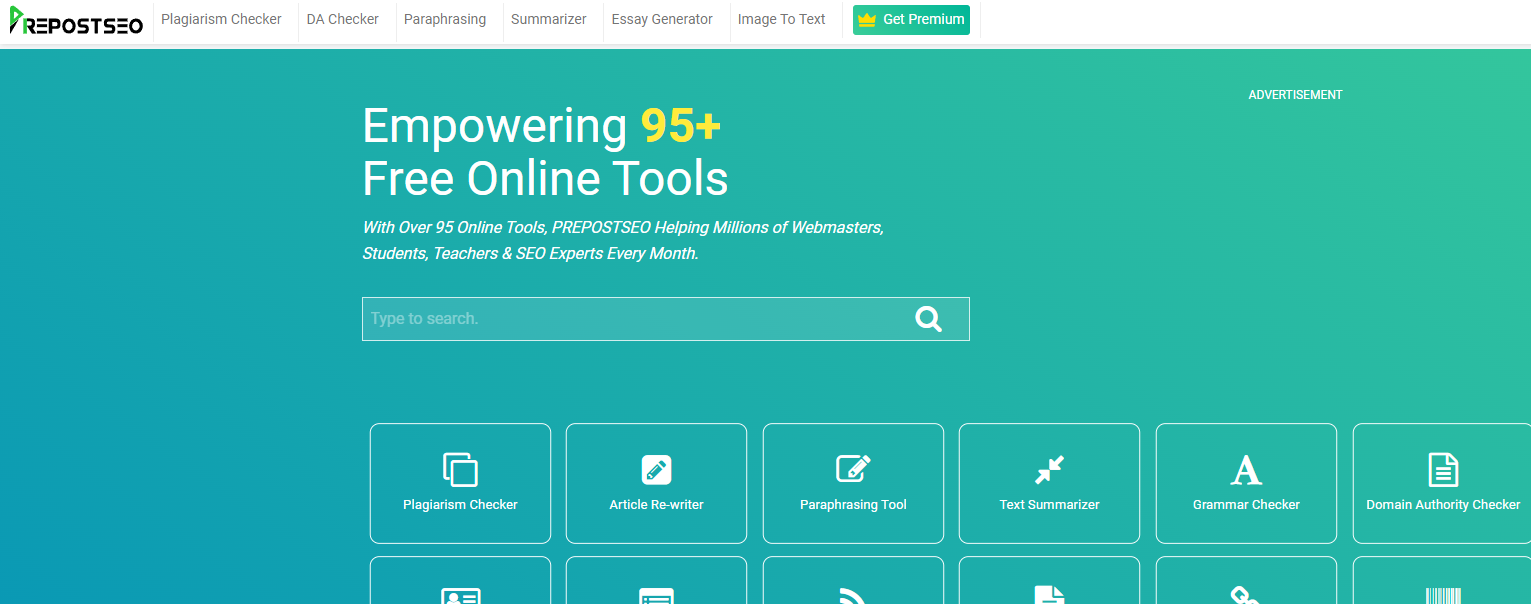Select the Paraphrasing Tool pencil icon
1531x604 pixels.
click(853, 468)
